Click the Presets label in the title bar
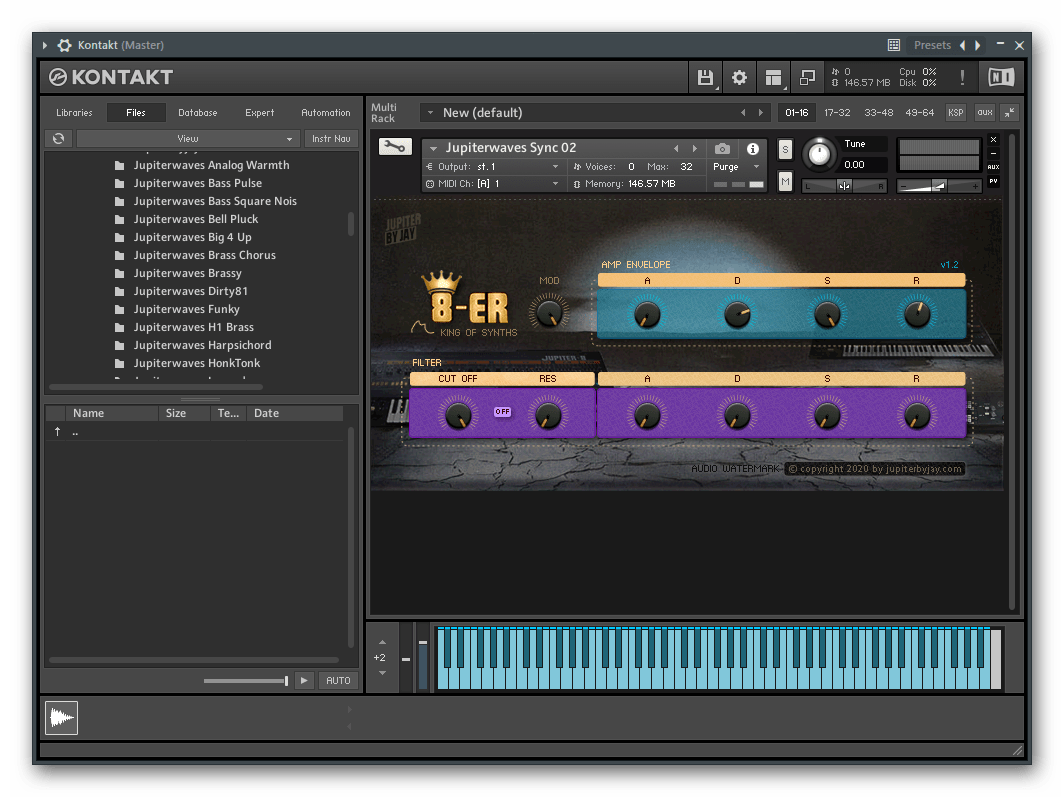This screenshot has width=1064, height=797. coord(932,45)
